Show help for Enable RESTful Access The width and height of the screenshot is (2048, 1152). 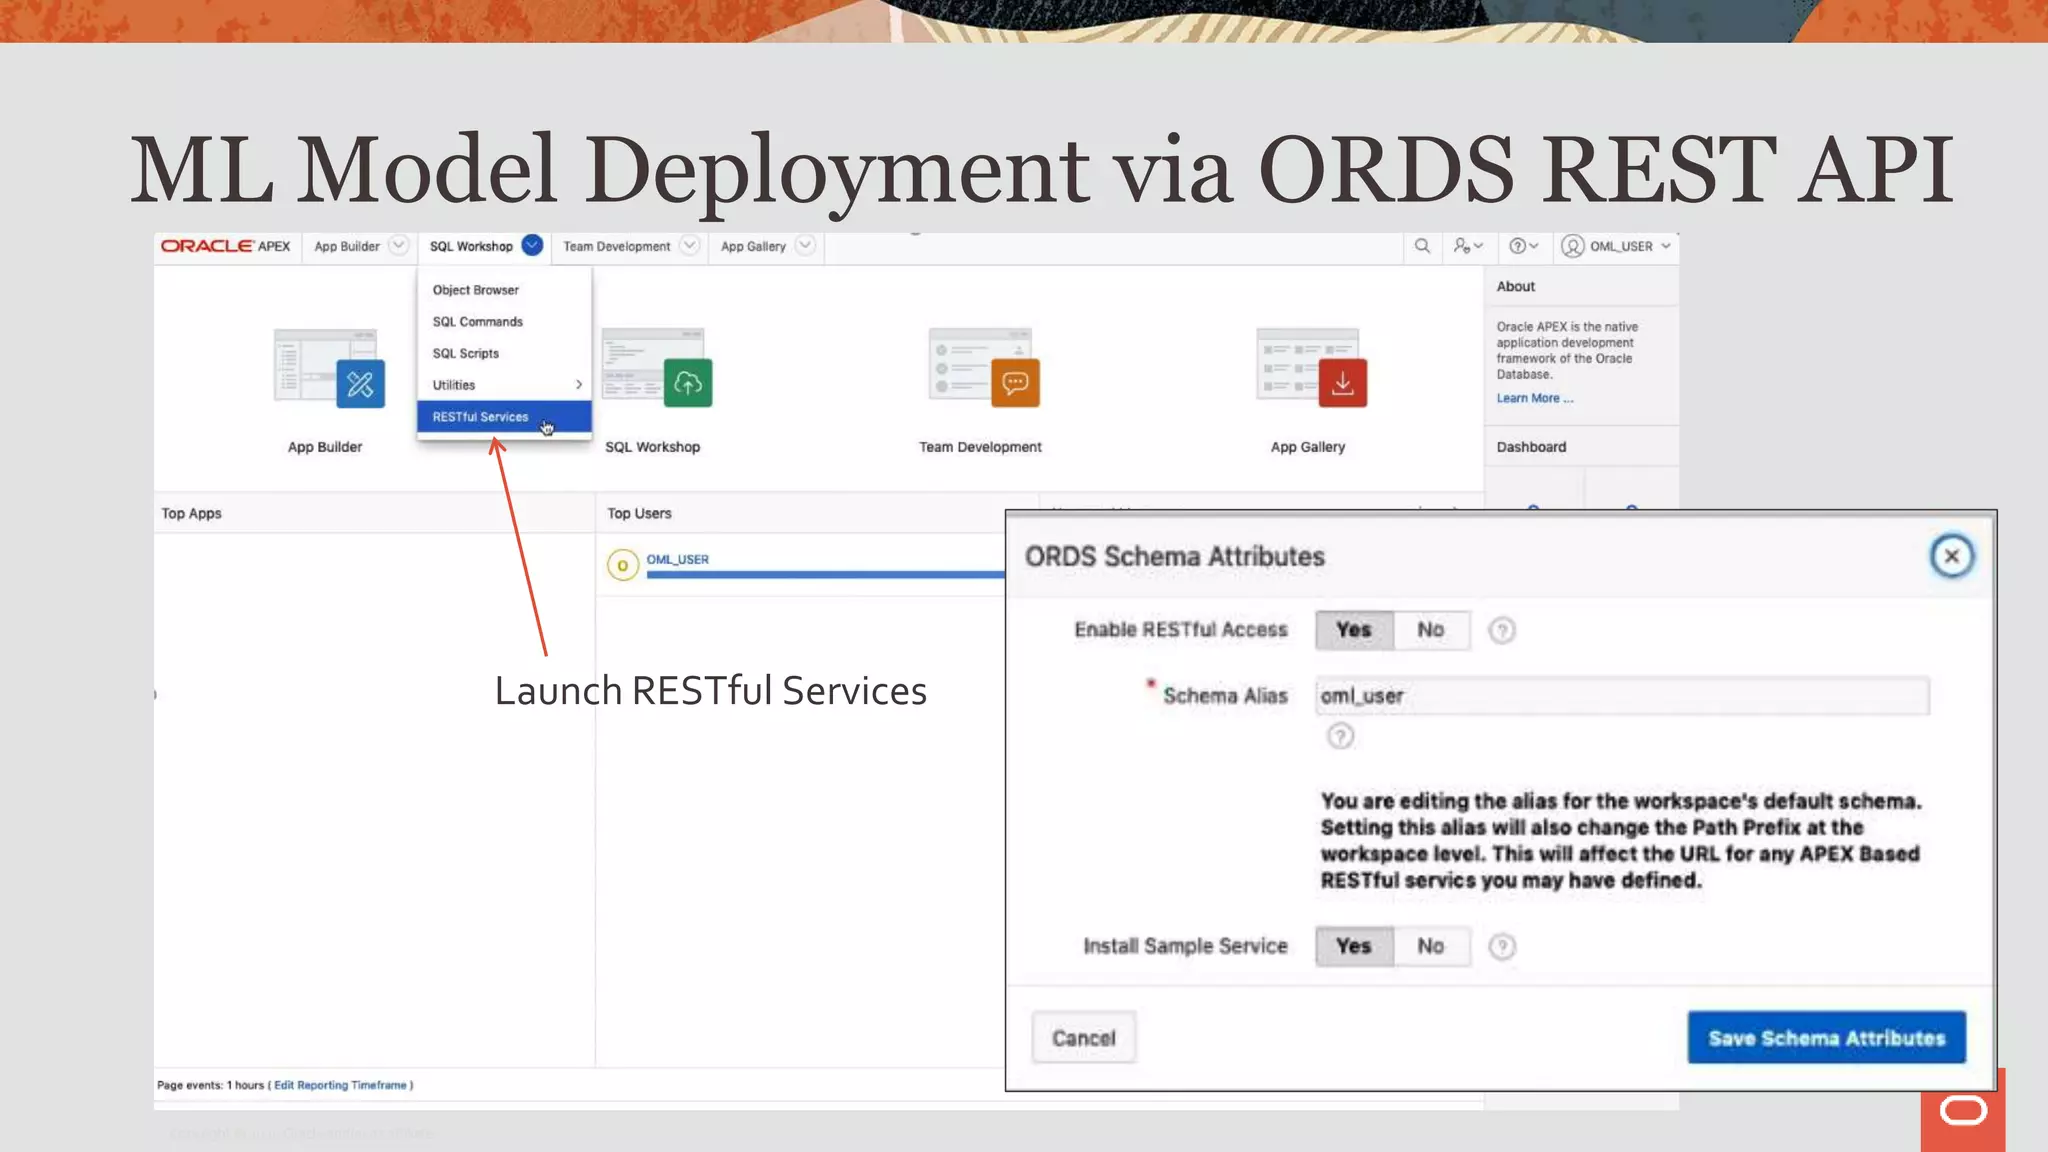point(1501,630)
